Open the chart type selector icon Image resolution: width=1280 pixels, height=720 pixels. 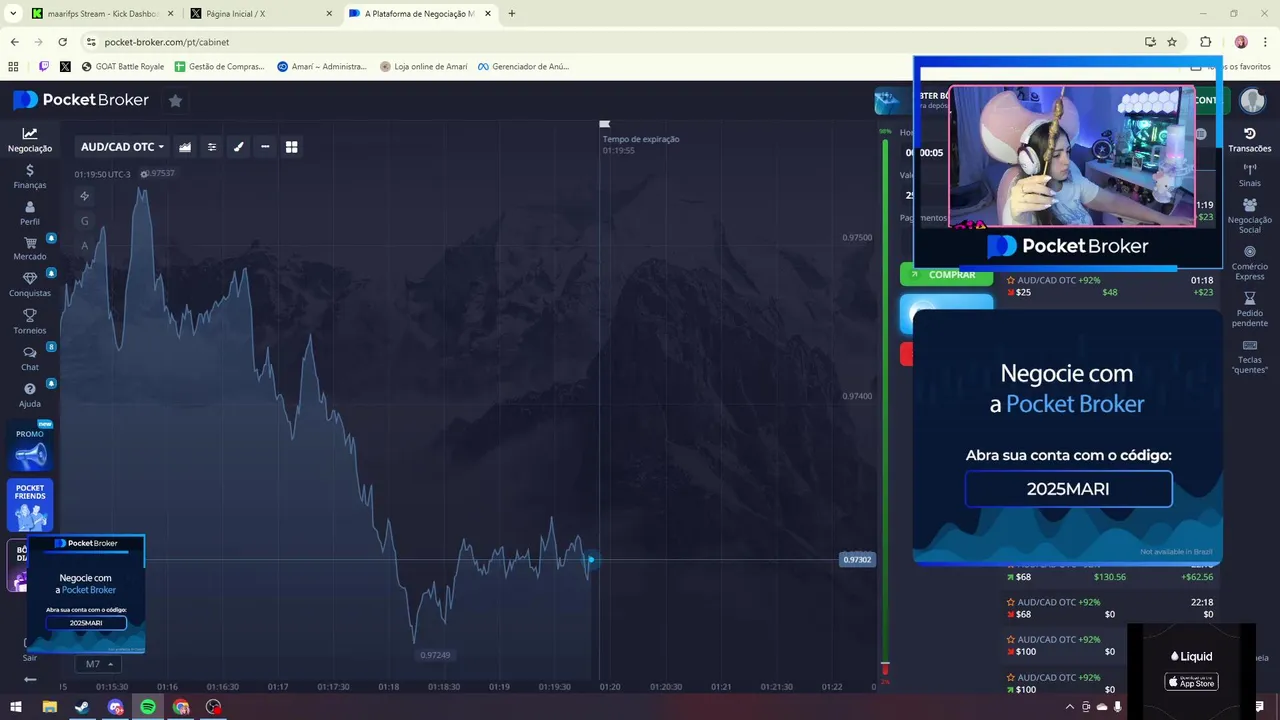185,147
